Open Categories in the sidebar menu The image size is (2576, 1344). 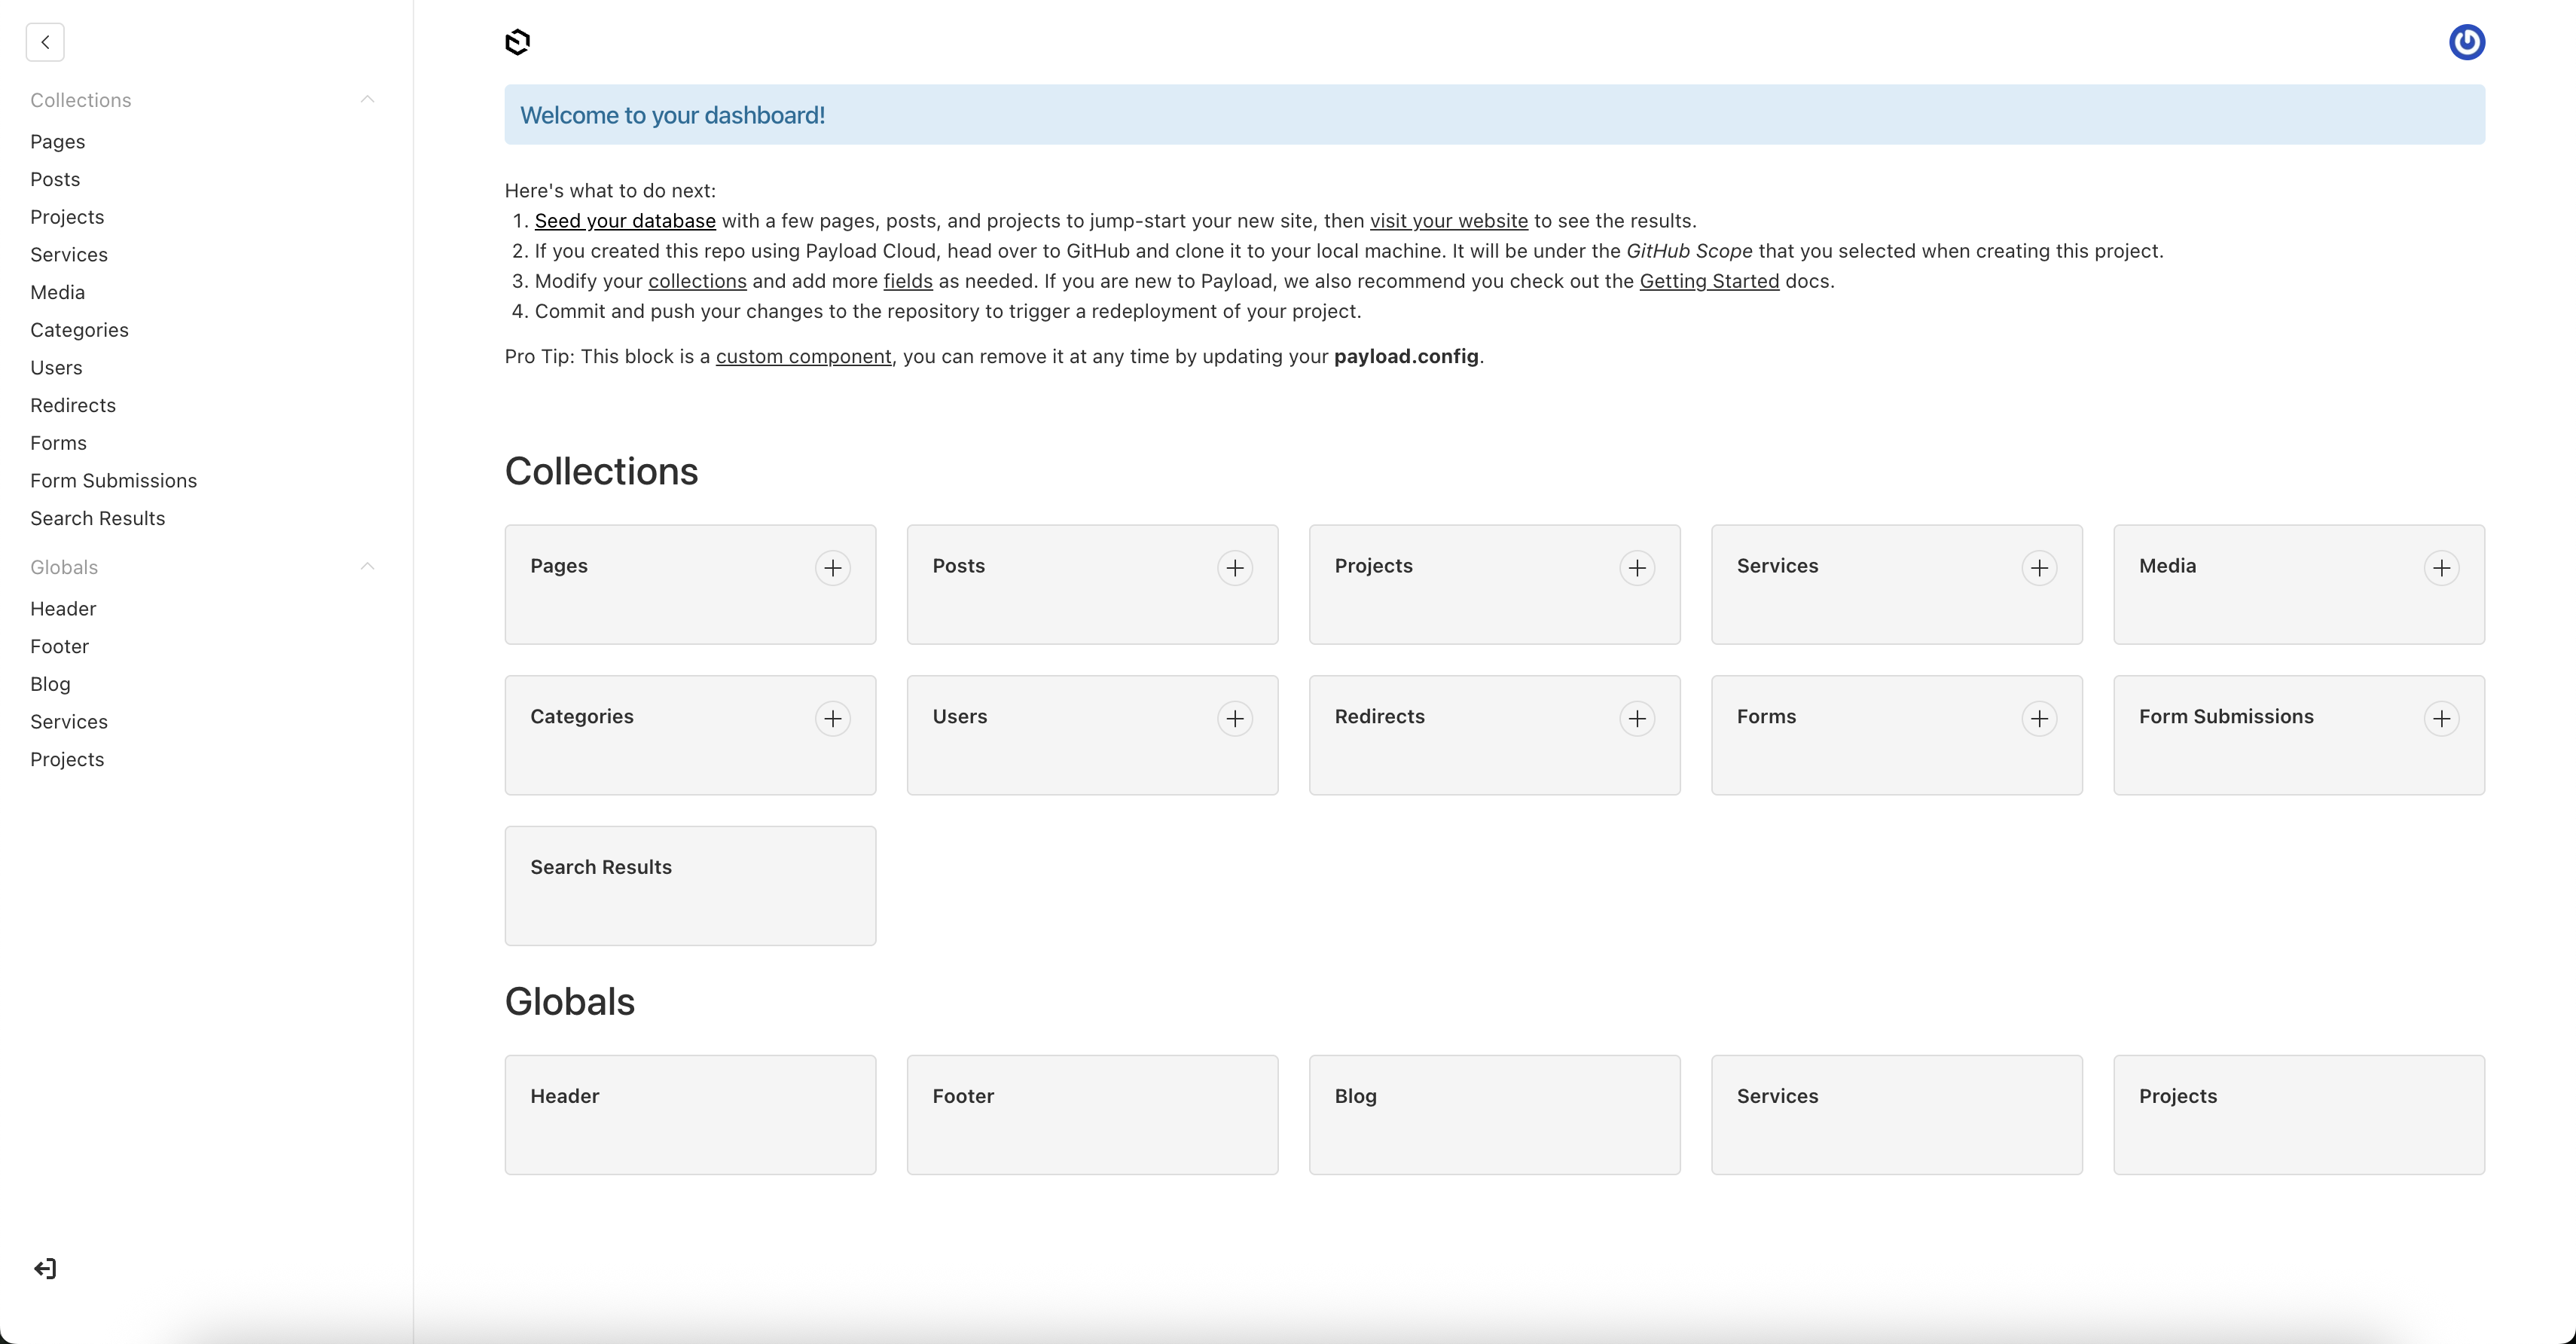point(79,330)
